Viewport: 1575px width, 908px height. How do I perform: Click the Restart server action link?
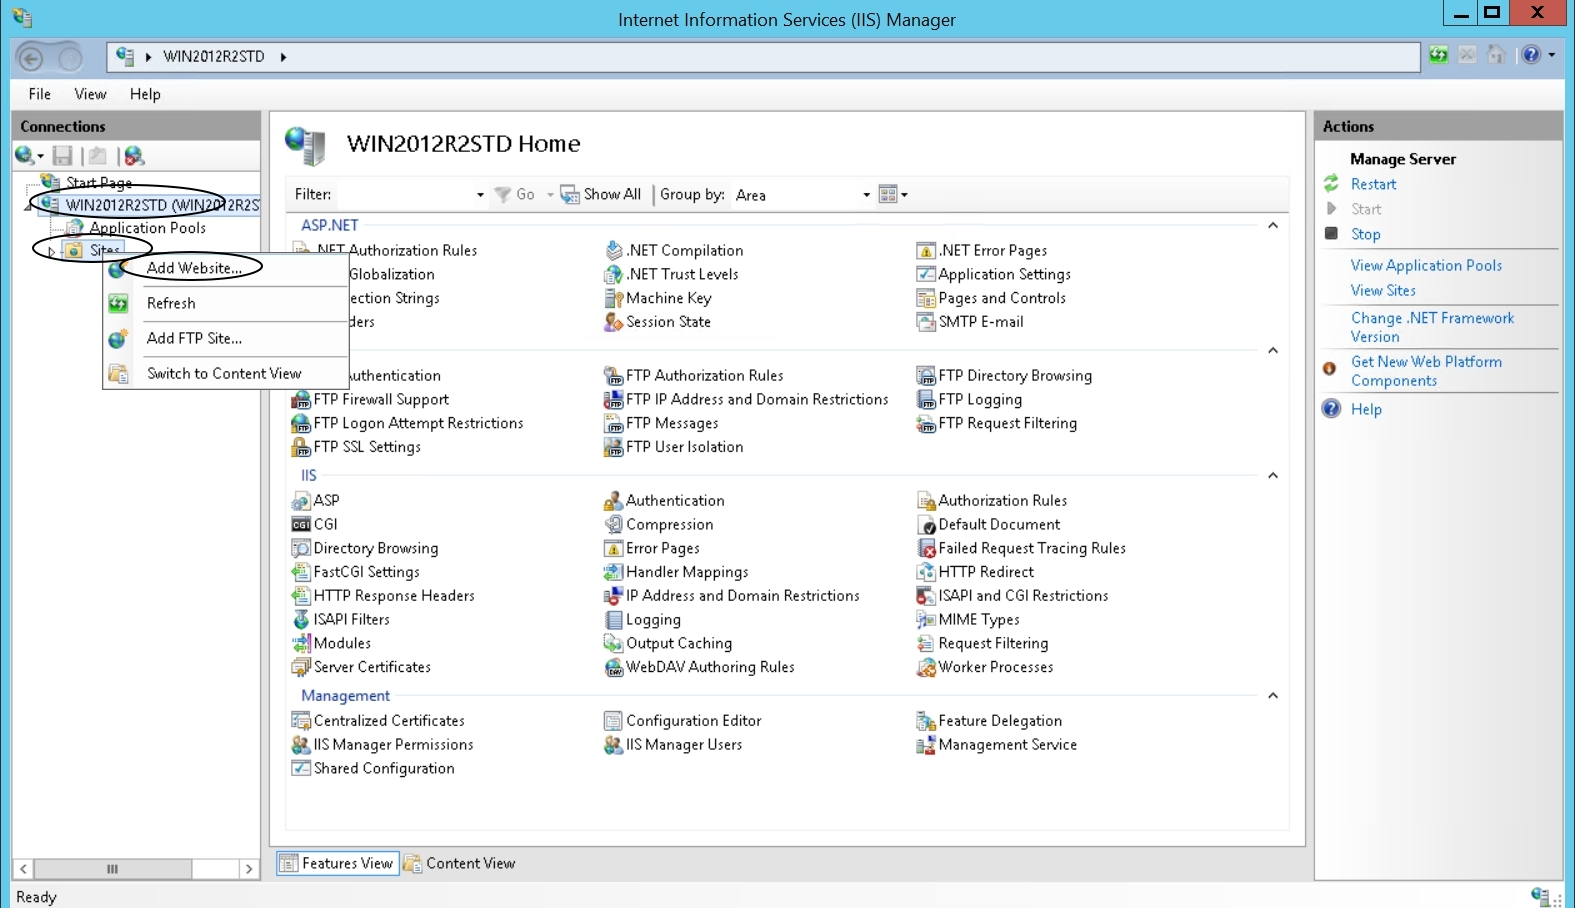point(1373,184)
